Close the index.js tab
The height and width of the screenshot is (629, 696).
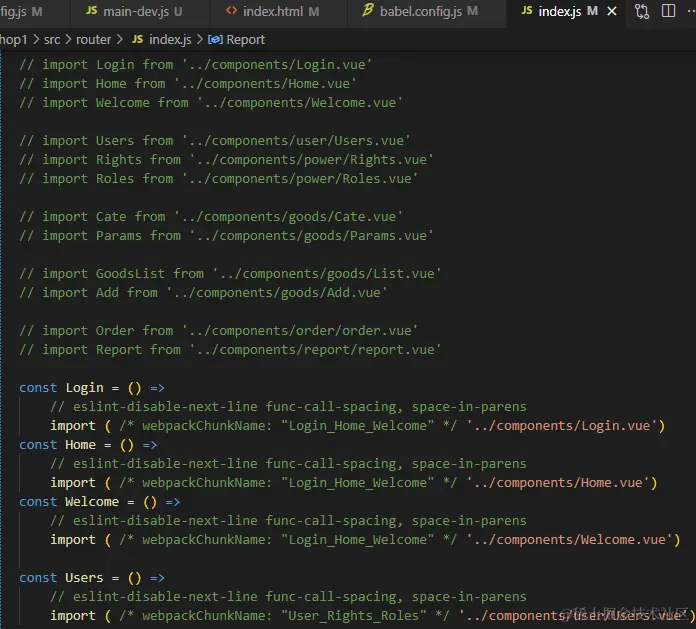(612, 11)
